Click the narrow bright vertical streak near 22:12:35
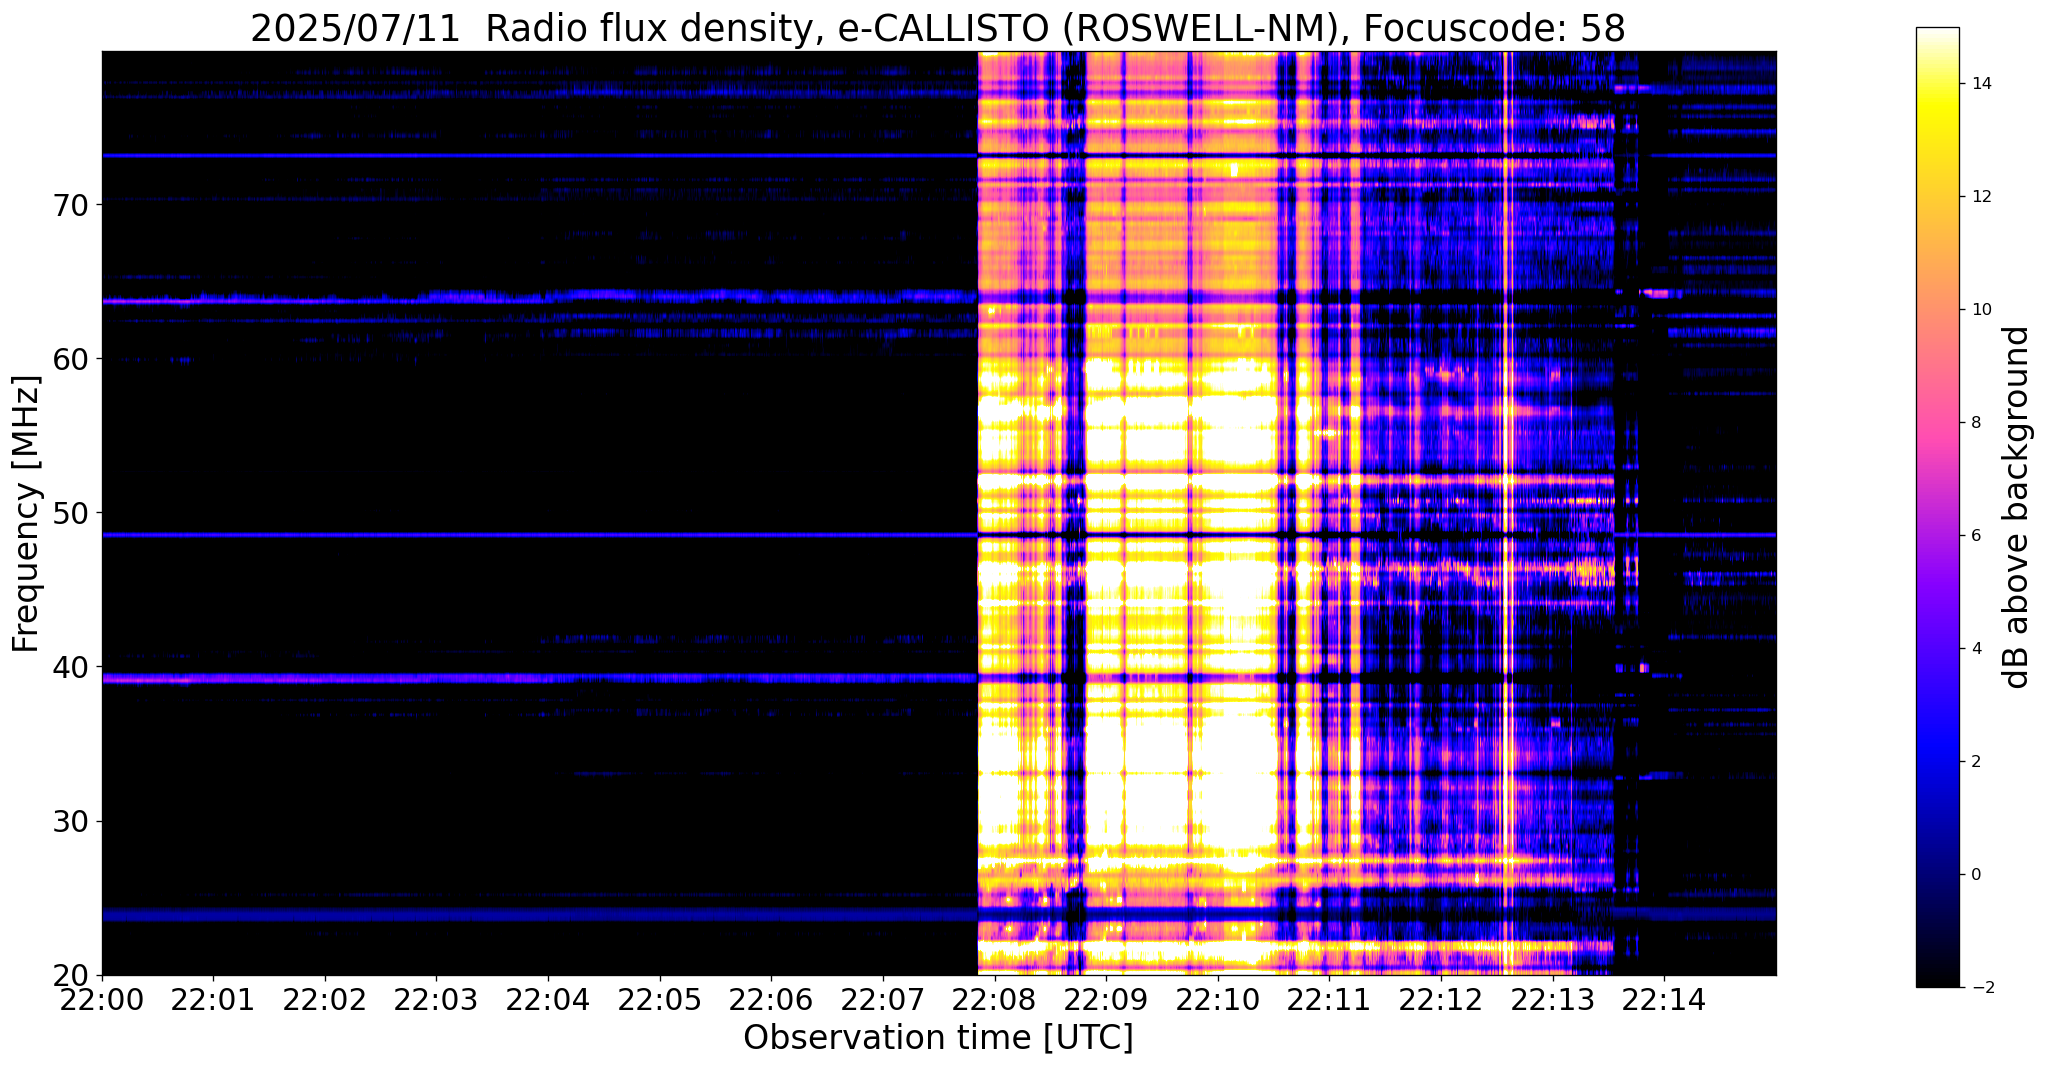This screenshot has height=1067, width=2047. coord(1507,513)
